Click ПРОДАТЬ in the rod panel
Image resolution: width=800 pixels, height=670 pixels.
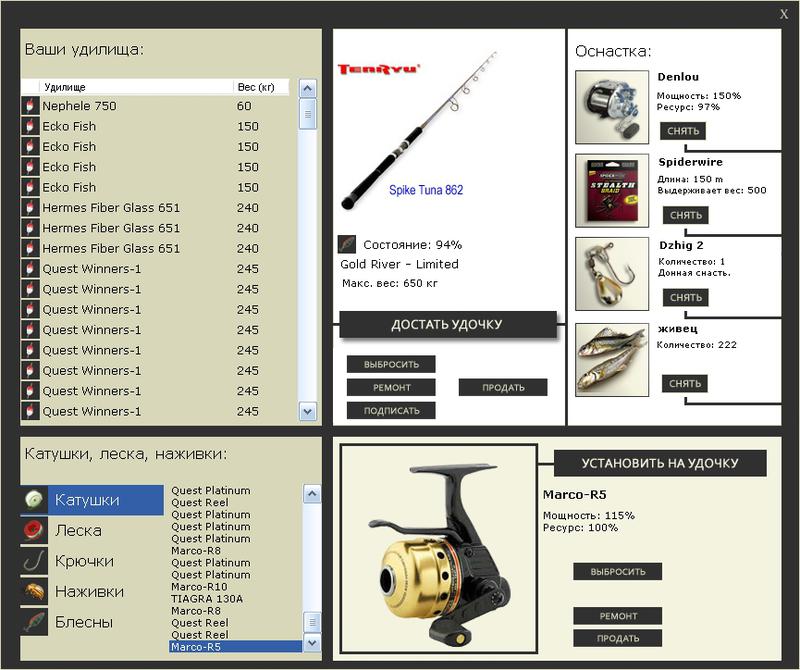click(x=503, y=387)
